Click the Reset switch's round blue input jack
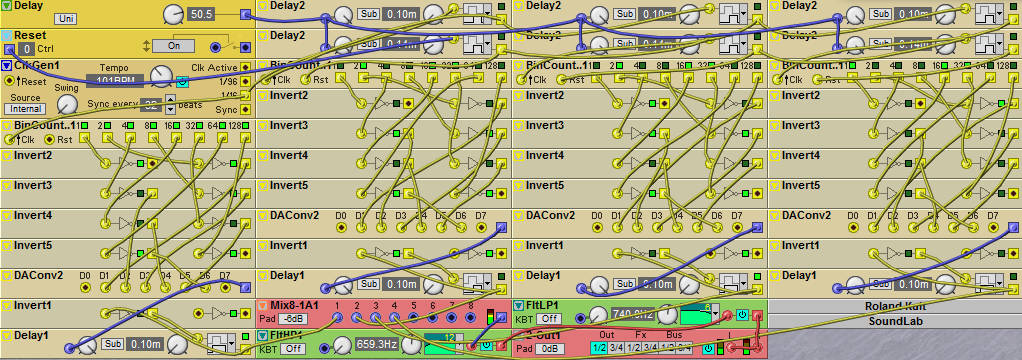1022x360 pixels. pyautogui.click(x=216, y=47)
